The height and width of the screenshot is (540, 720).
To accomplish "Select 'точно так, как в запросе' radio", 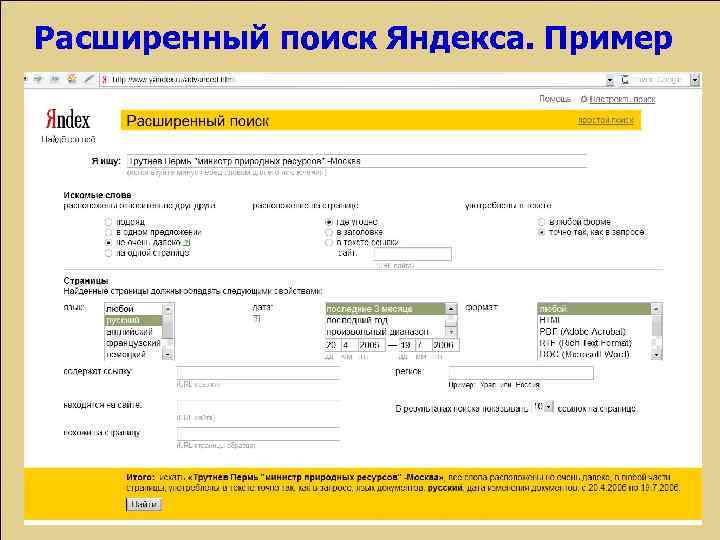I will (541, 232).
